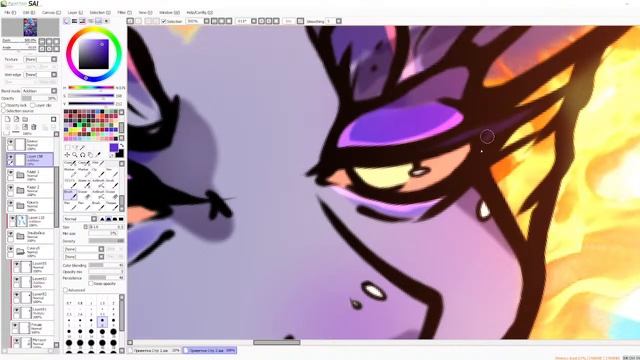The height and width of the screenshot is (360, 640).
Task: Select the magic wand tool
Action: coord(82,147)
